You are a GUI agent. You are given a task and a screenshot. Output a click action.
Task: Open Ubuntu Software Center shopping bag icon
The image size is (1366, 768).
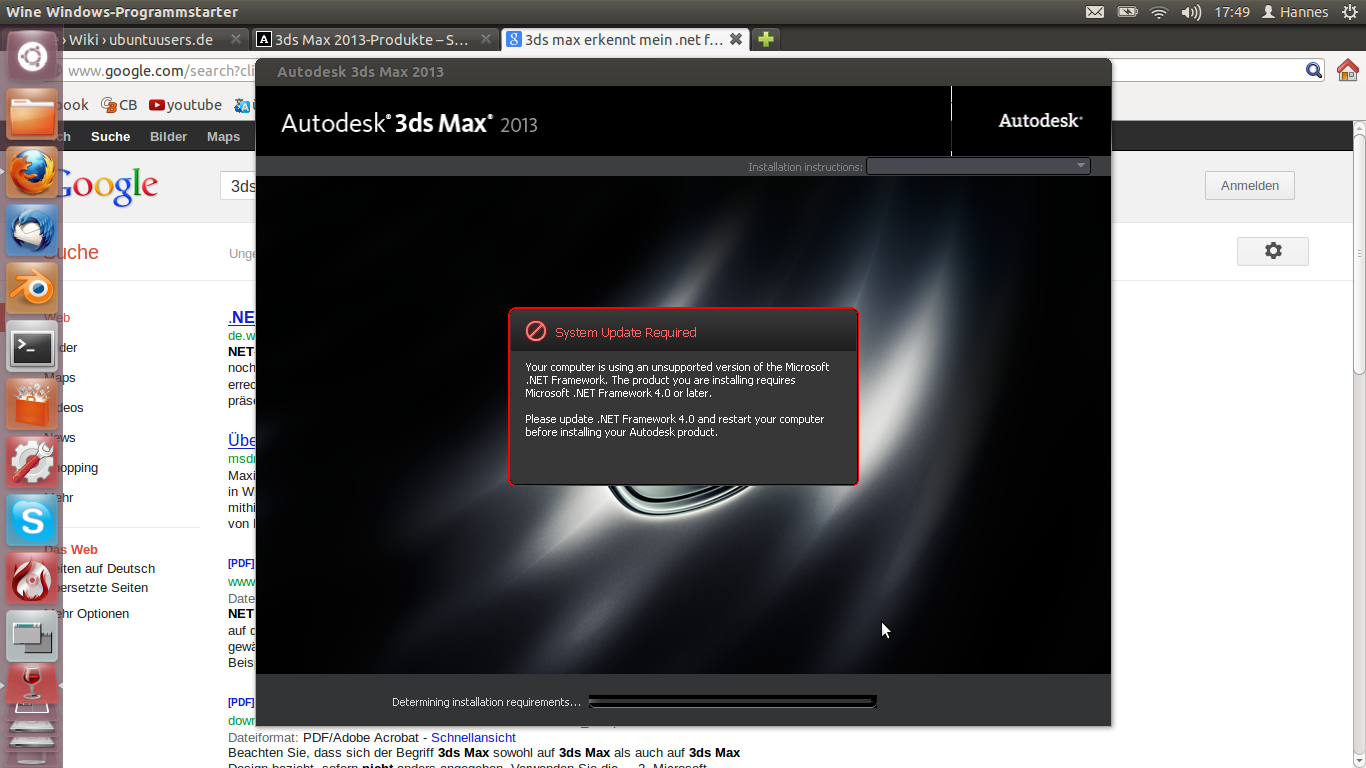pos(32,404)
